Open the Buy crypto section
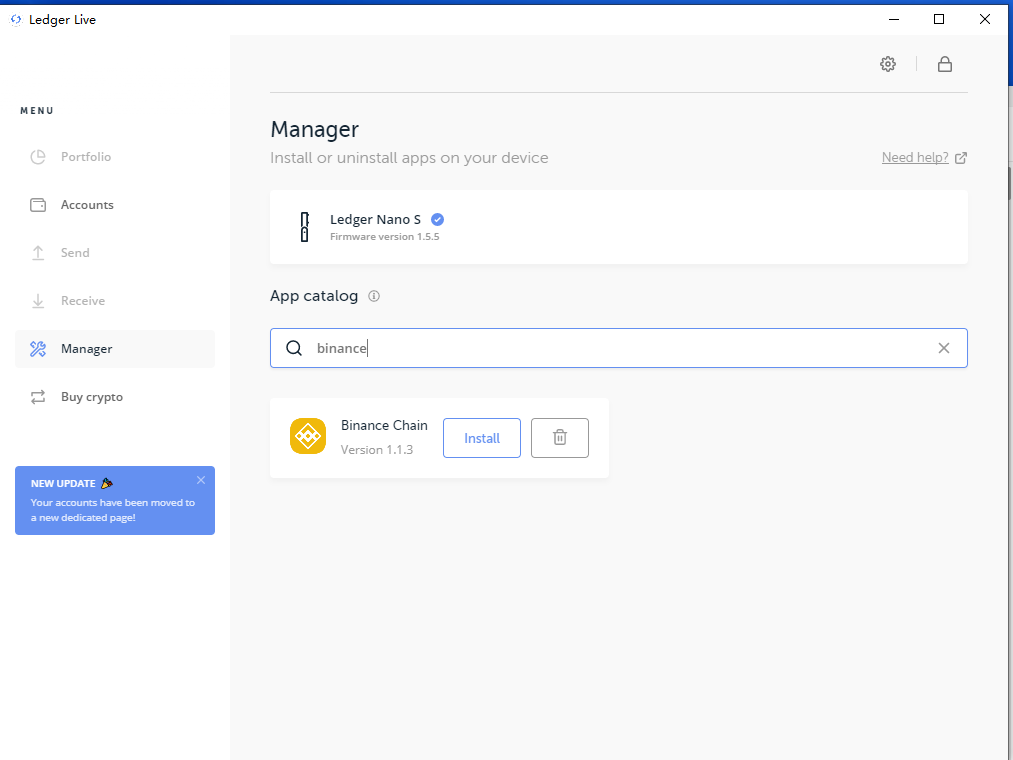This screenshot has width=1013, height=760. [x=91, y=397]
